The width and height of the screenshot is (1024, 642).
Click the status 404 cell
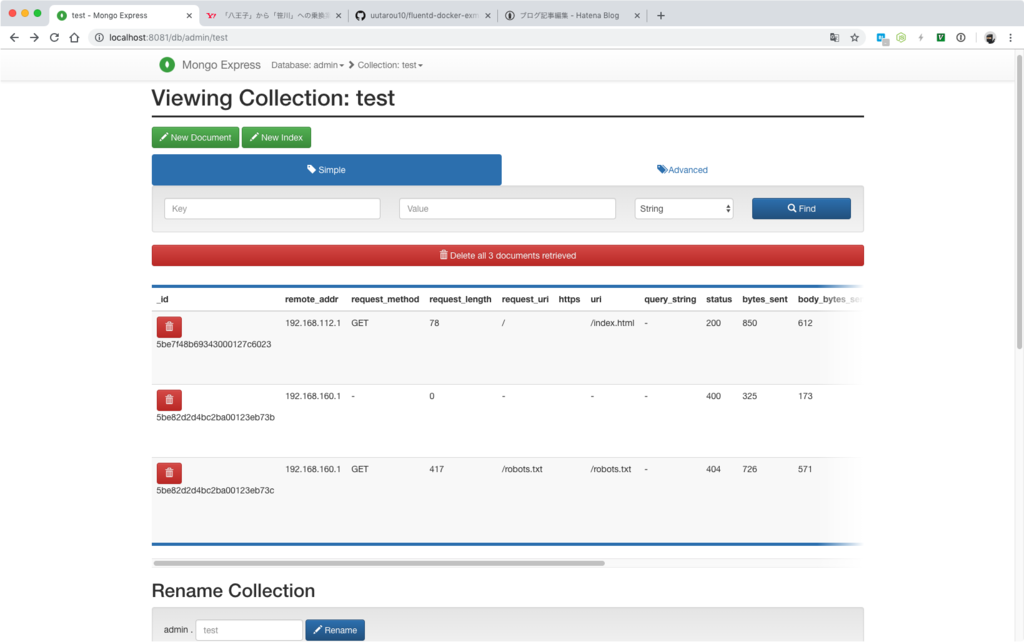click(x=713, y=469)
